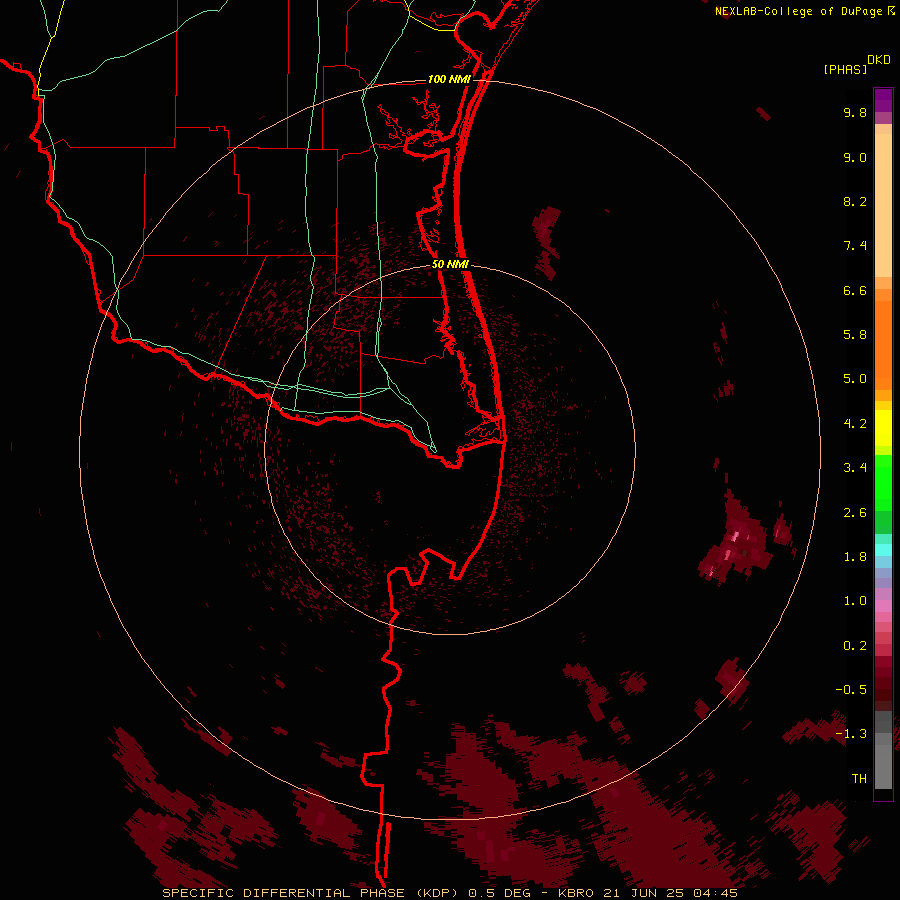Click the 7.4 legend value
This screenshot has height=900, width=900.
pyautogui.click(x=855, y=246)
